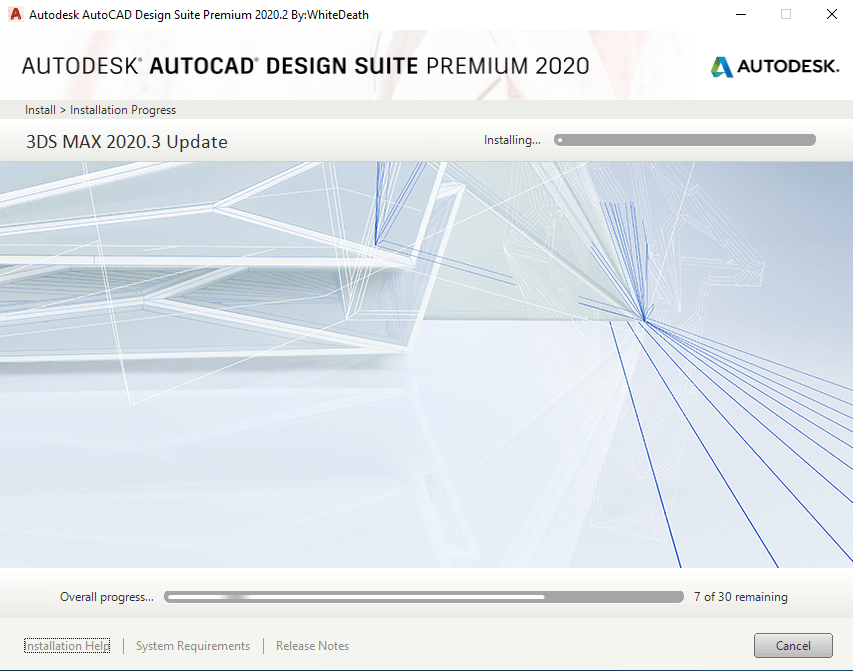This screenshot has width=853, height=671.
Task: Click the Cancel button
Action: tap(793, 645)
